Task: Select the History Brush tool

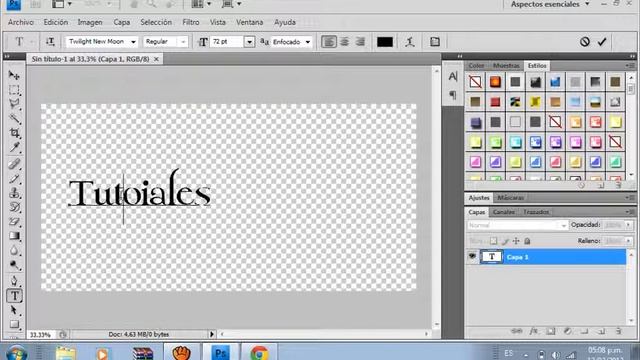Action: point(14,207)
